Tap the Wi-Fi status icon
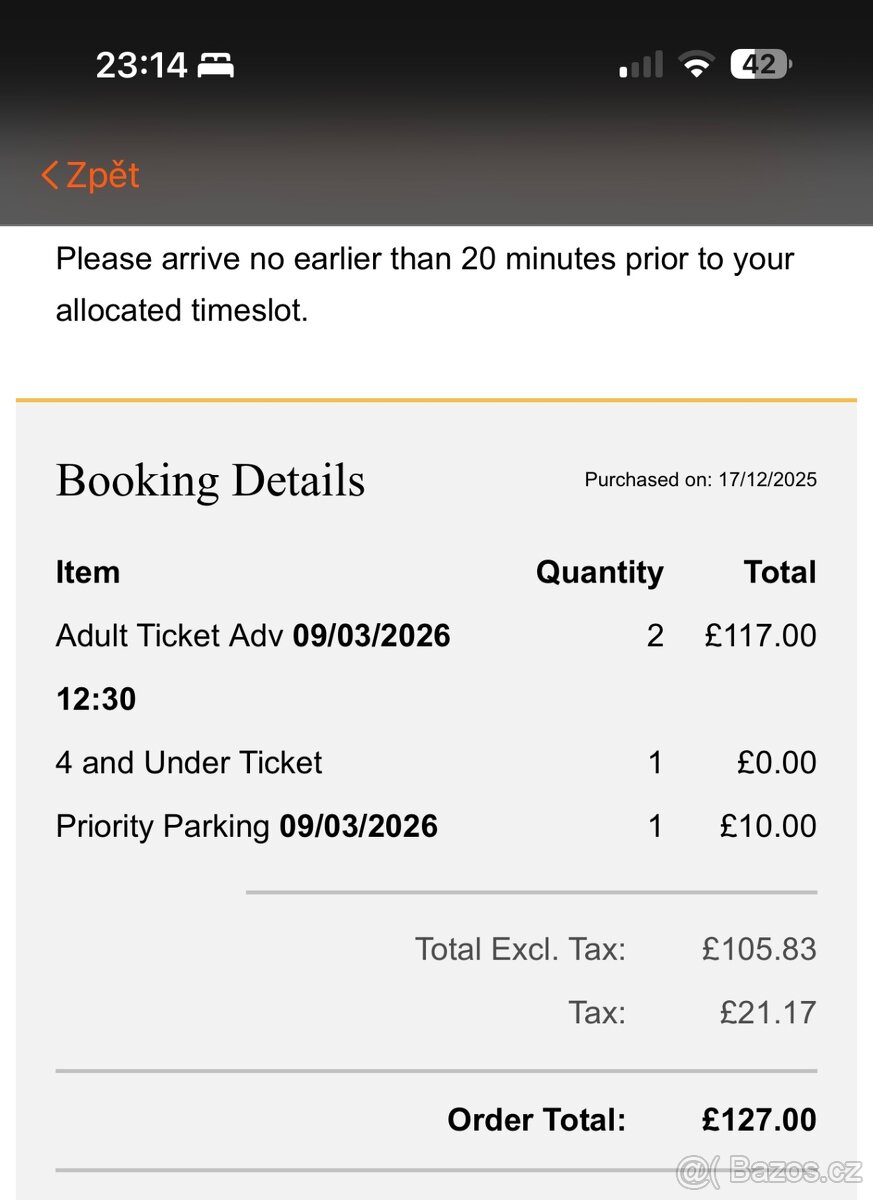Screen dimensions: 873x1200 [695, 66]
